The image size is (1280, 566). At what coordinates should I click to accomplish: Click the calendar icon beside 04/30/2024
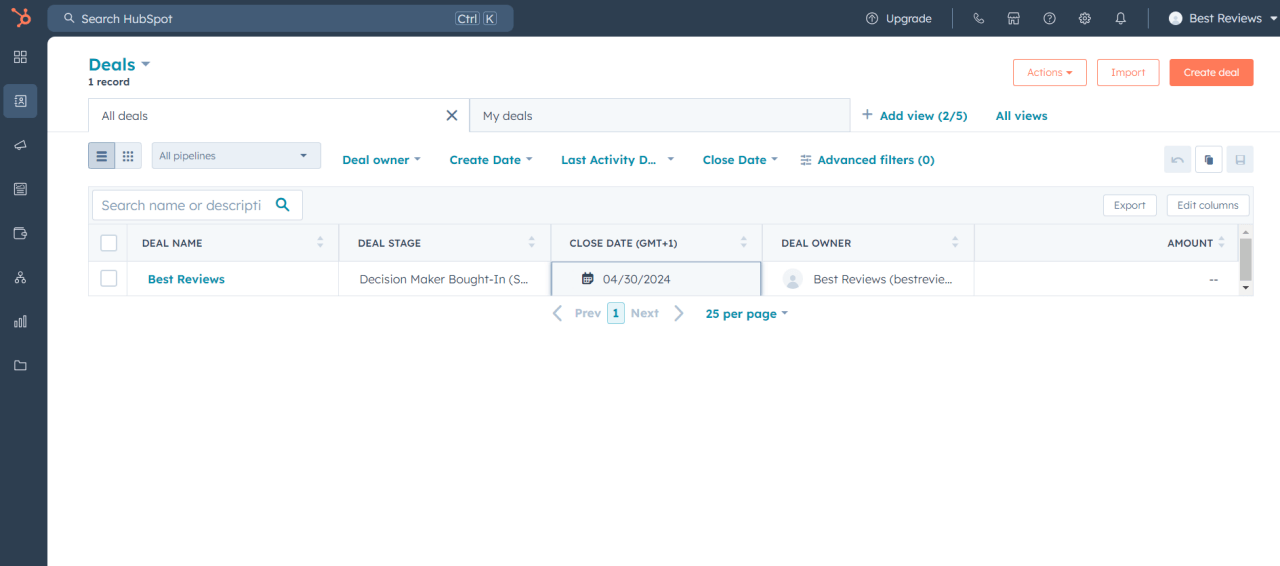pyautogui.click(x=588, y=279)
